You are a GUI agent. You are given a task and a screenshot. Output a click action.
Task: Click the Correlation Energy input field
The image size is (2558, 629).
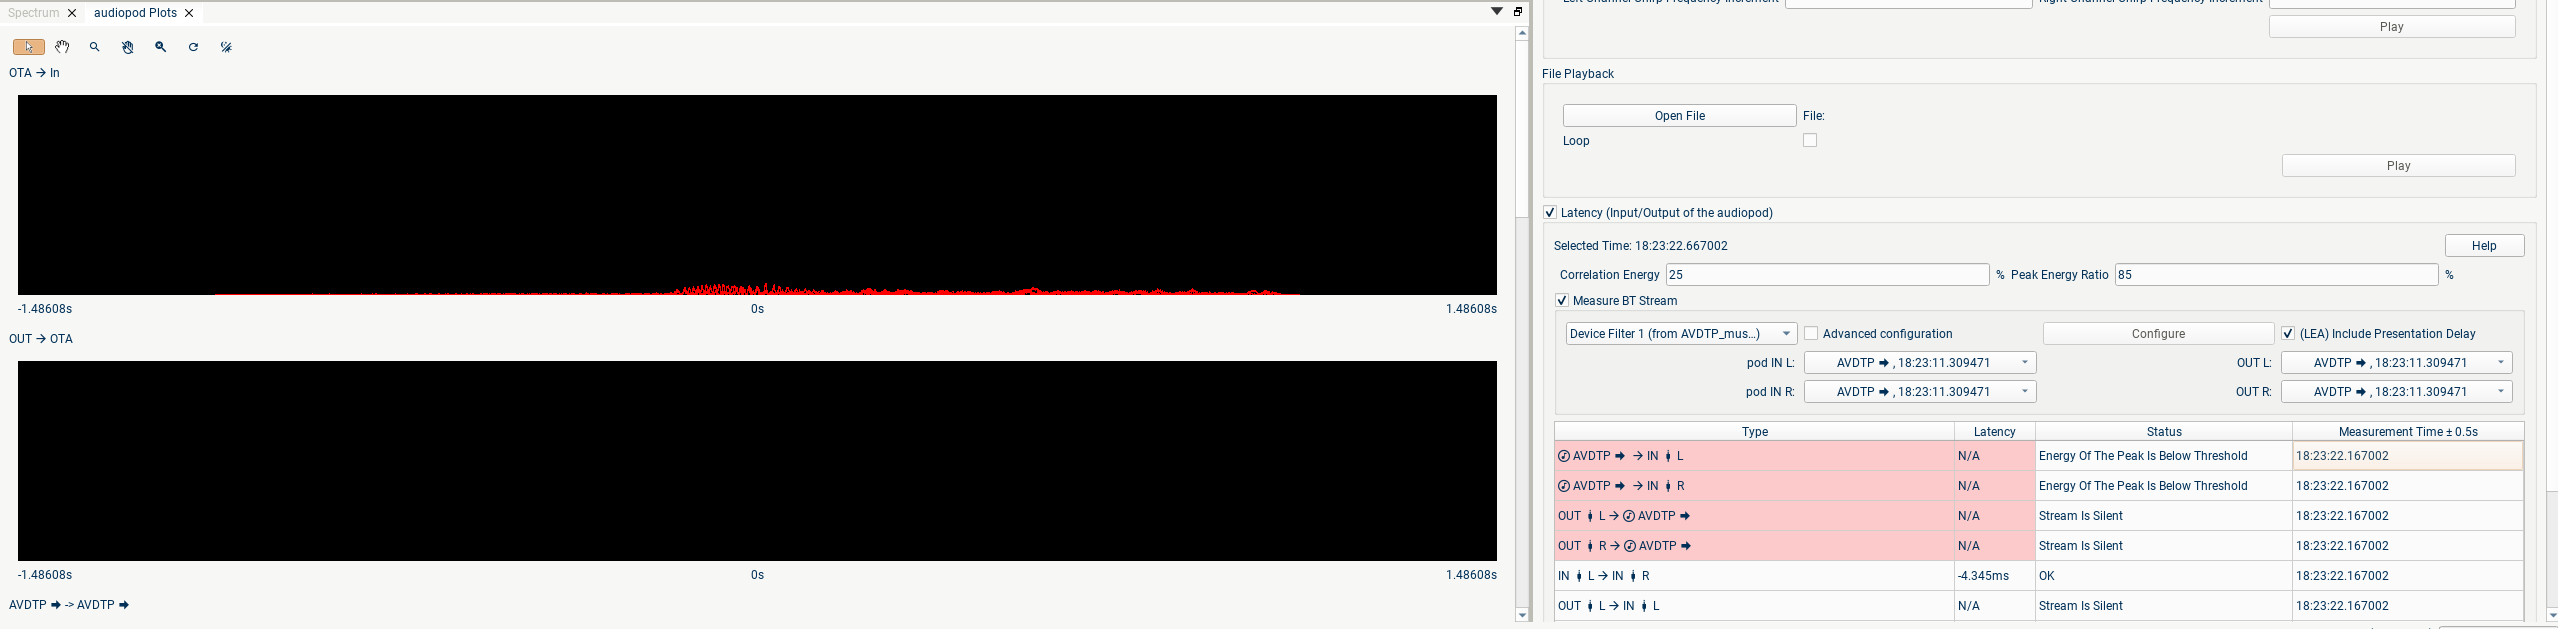tap(1827, 275)
